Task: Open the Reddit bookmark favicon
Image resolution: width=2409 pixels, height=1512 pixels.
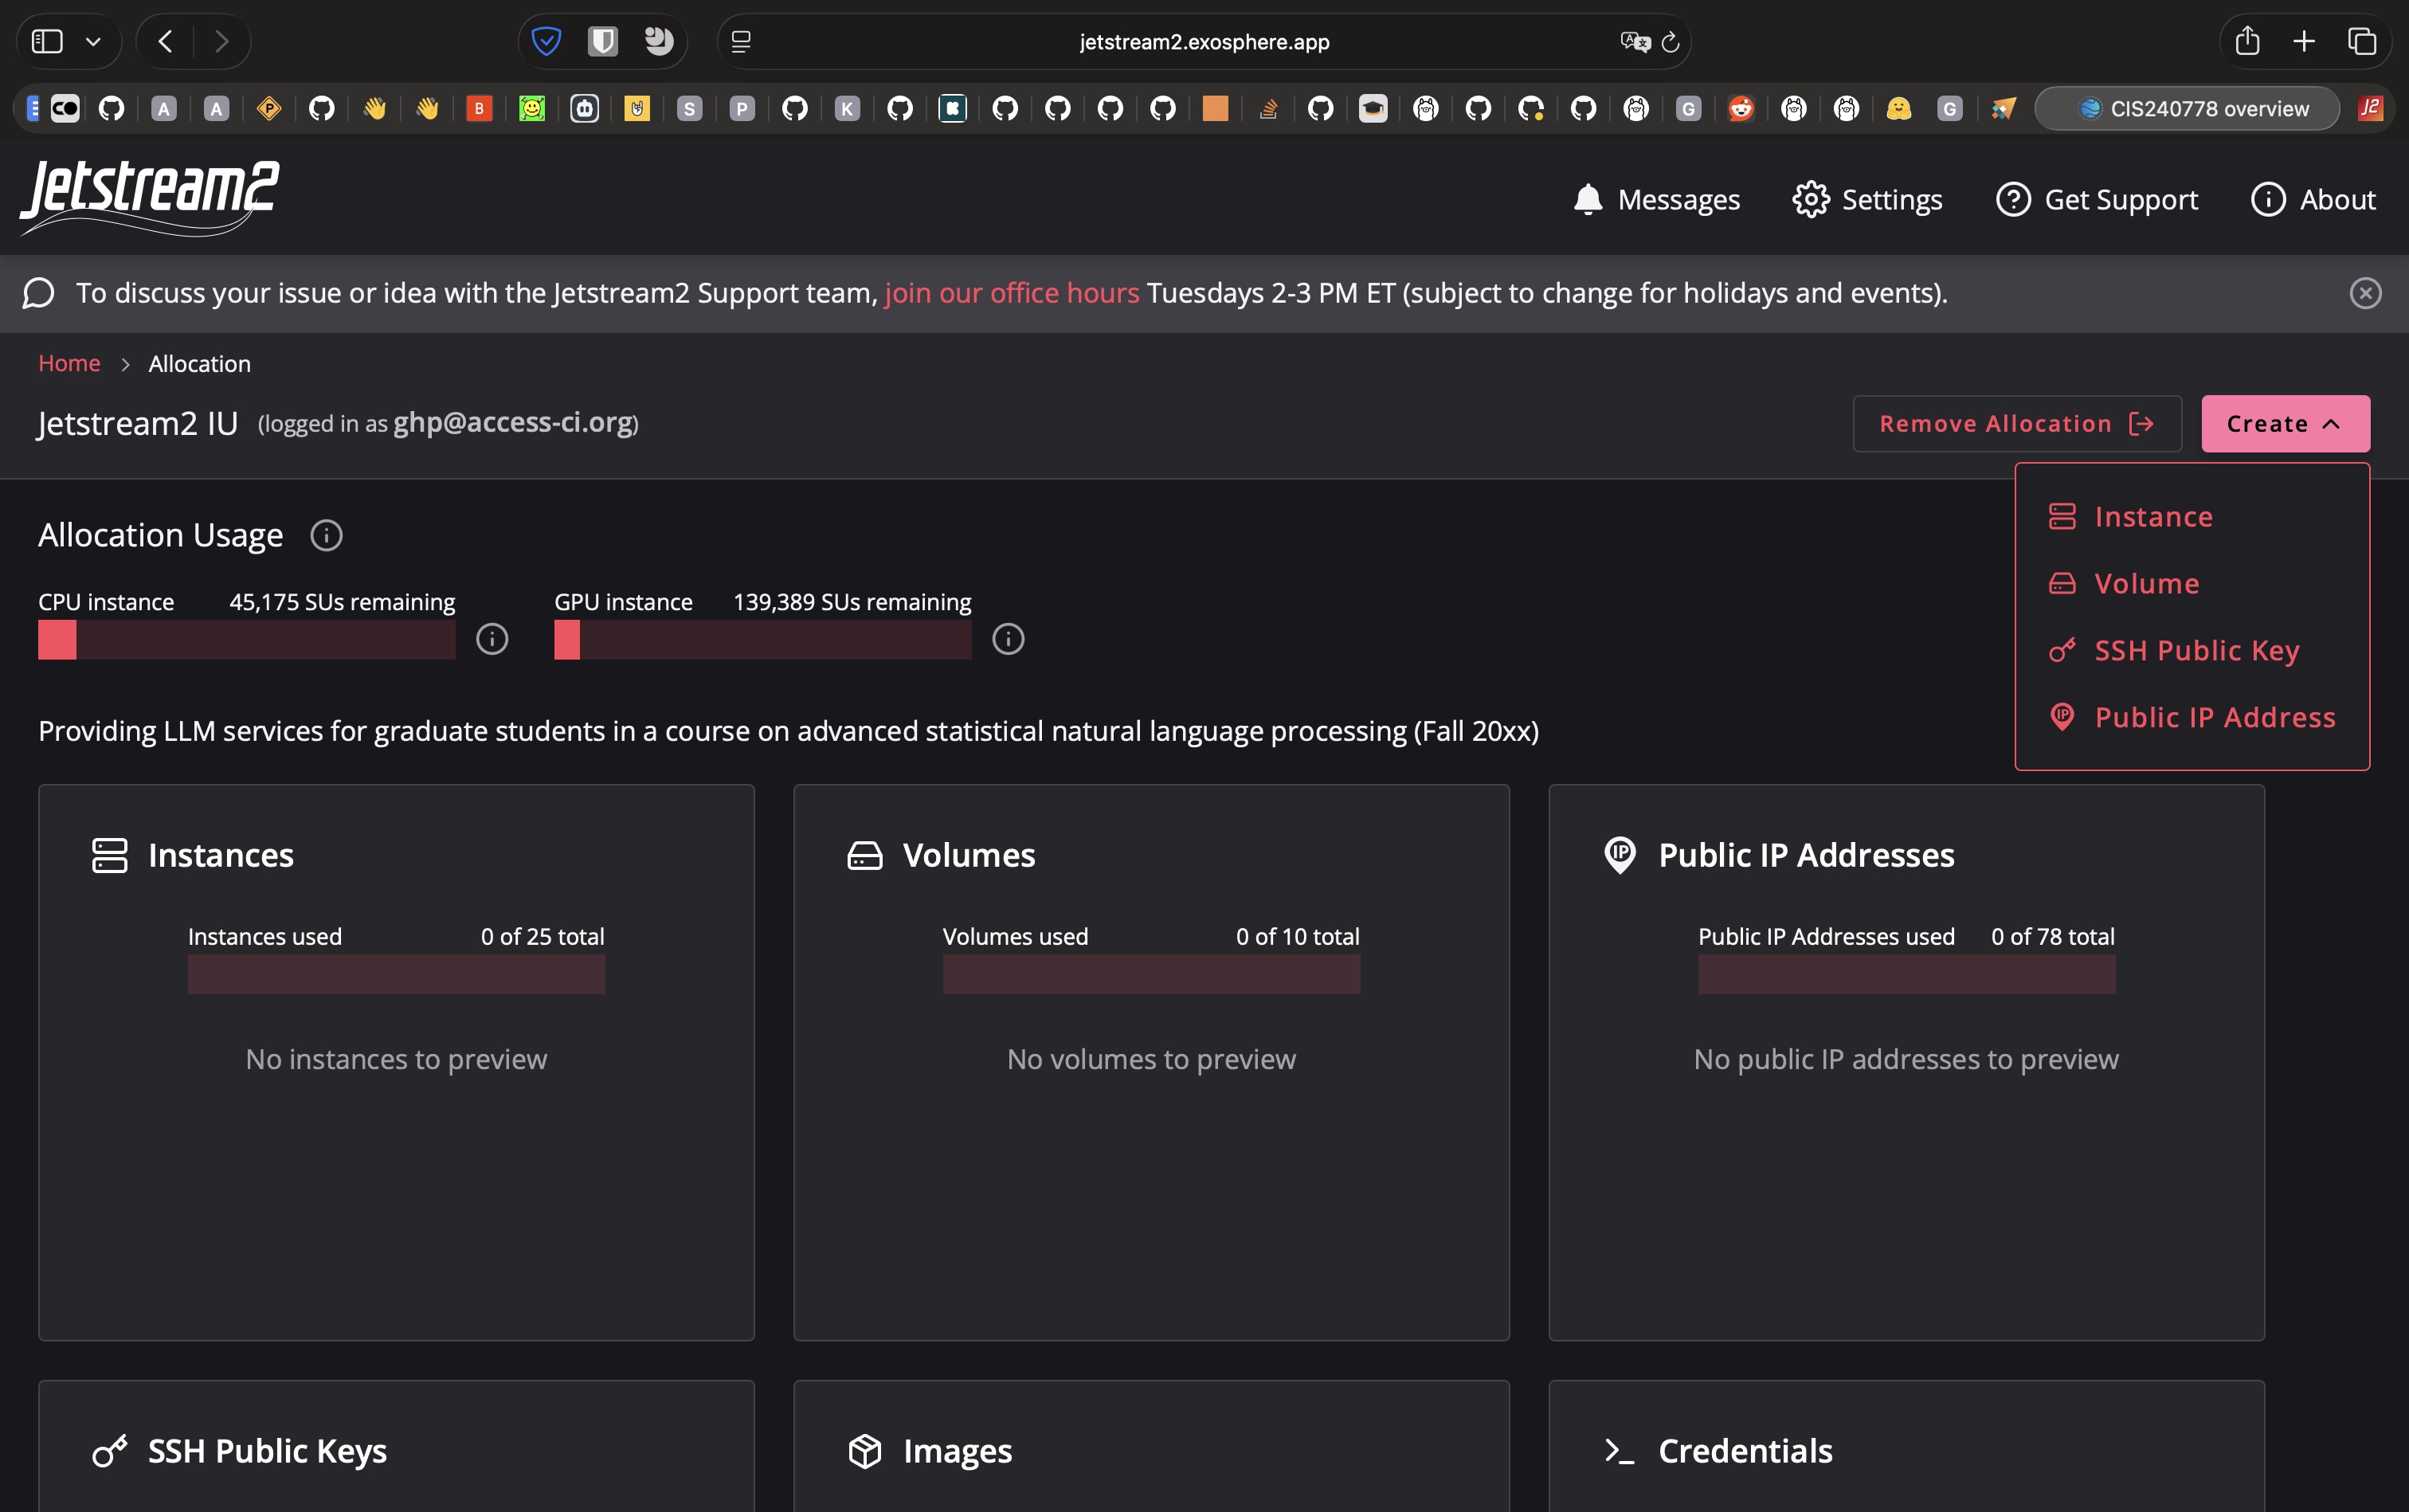Action: click(1741, 108)
